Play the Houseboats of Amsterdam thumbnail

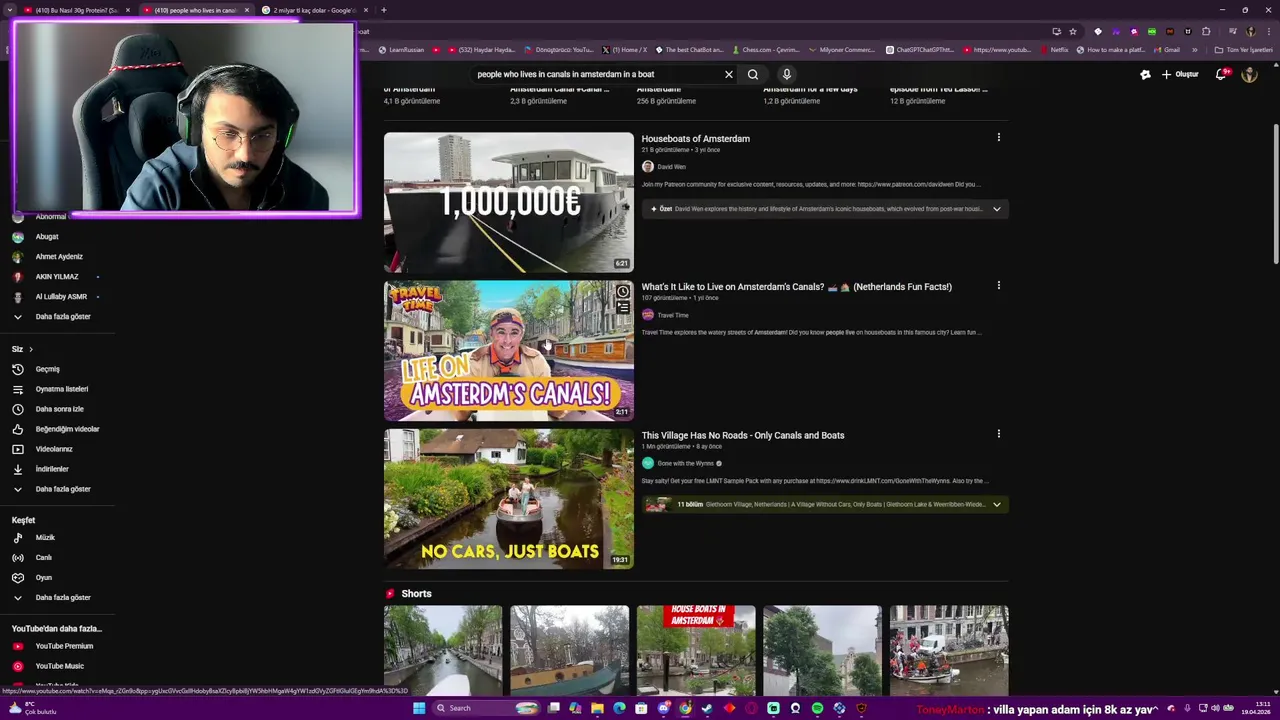[x=509, y=202]
